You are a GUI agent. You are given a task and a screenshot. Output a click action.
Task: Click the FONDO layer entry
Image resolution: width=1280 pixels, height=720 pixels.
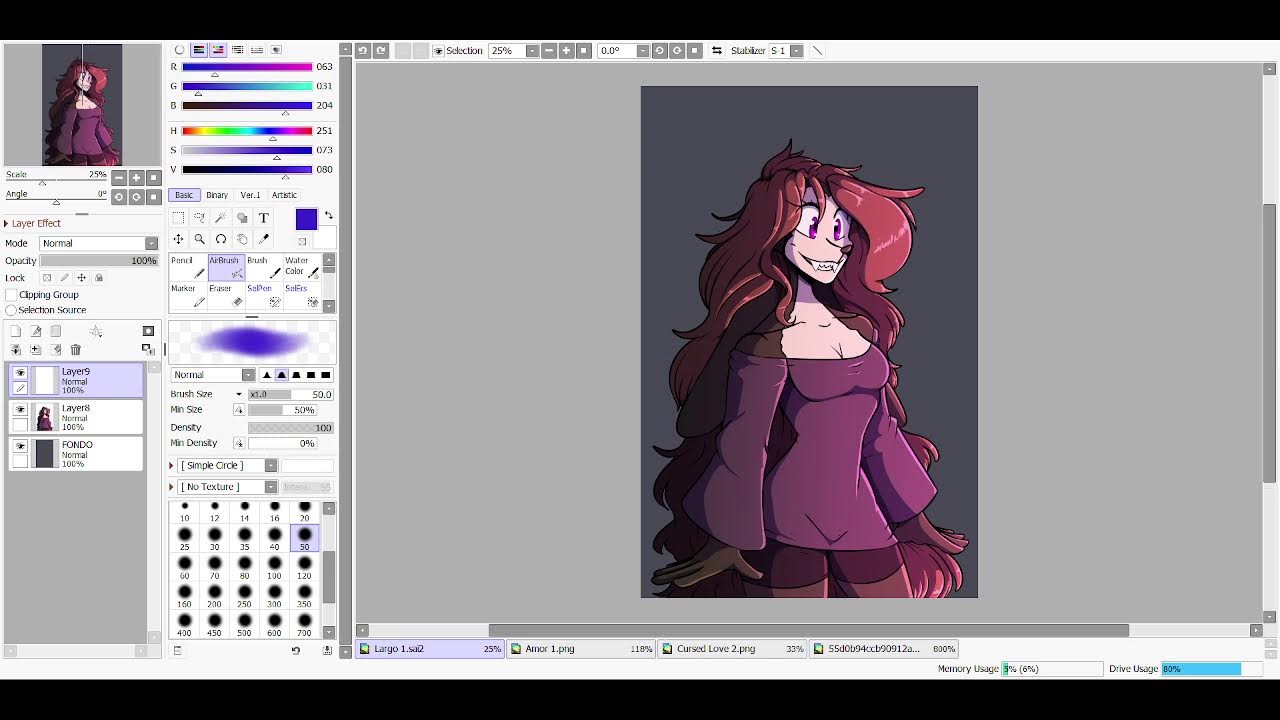[x=76, y=454]
